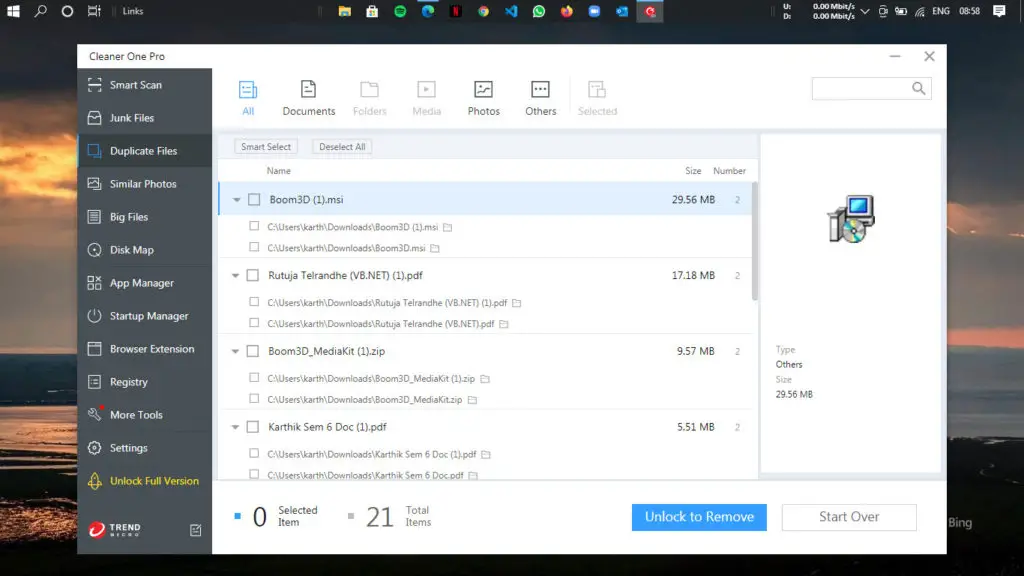This screenshot has height=576, width=1024.
Task: Select Duplicate Files in sidebar
Action: pos(144,151)
